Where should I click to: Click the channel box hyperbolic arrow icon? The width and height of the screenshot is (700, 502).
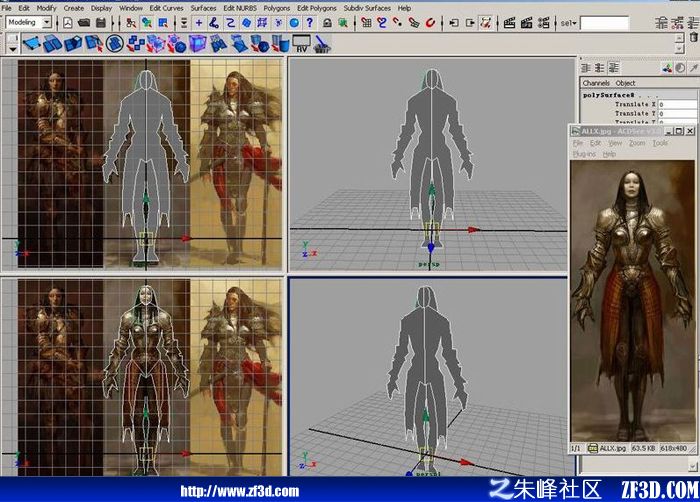pos(693,68)
